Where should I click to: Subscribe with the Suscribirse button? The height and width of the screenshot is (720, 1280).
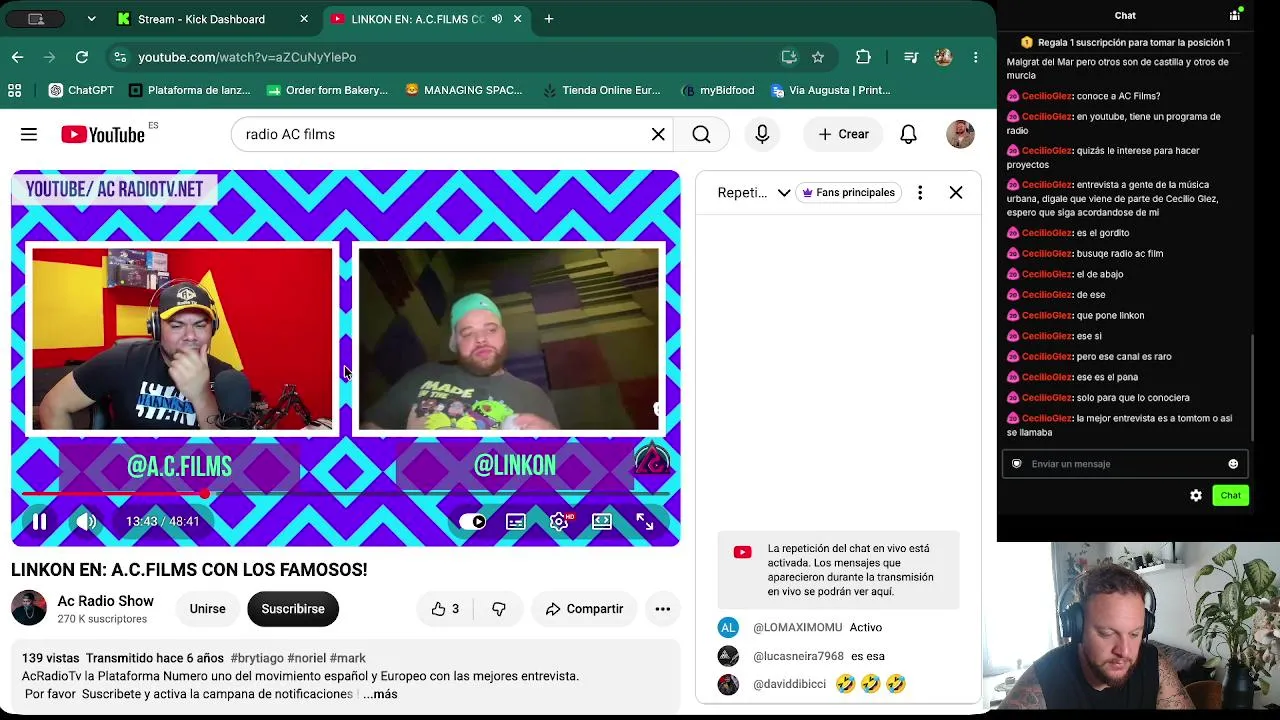(x=293, y=609)
